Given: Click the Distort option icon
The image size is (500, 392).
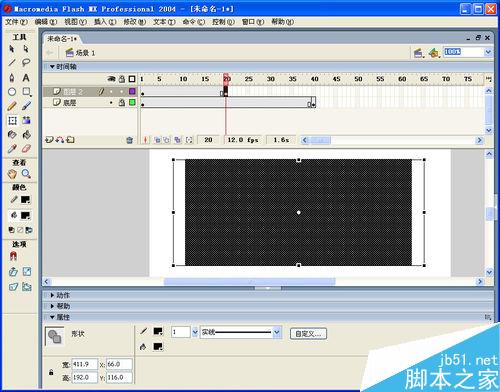Looking at the screenshot, I should click(x=13, y=287).
